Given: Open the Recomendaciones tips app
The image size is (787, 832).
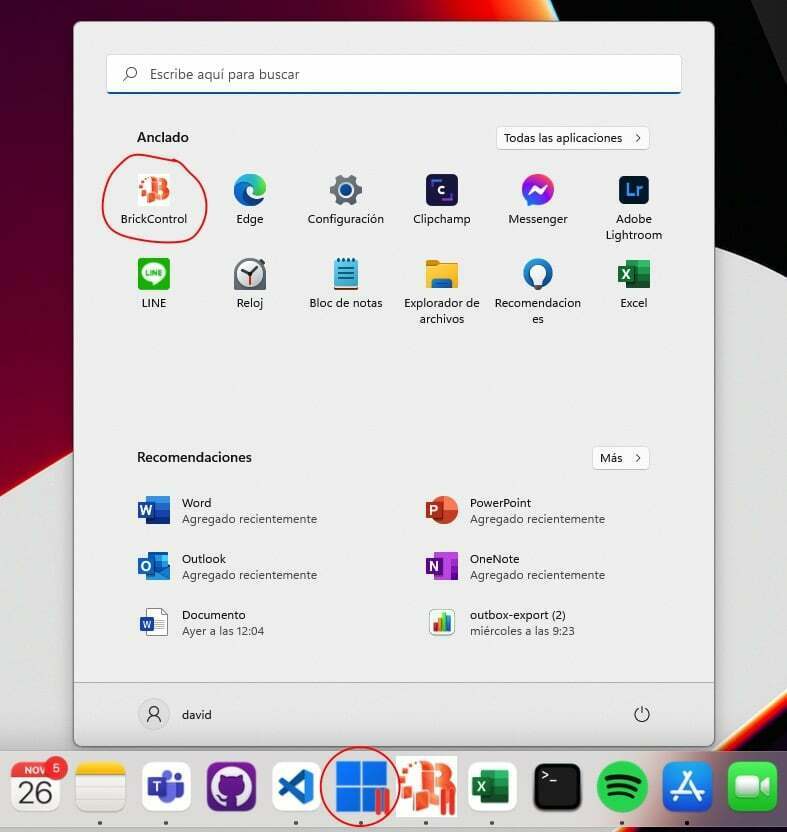Looking at the screenshot, I should click(x=538, y=292).
